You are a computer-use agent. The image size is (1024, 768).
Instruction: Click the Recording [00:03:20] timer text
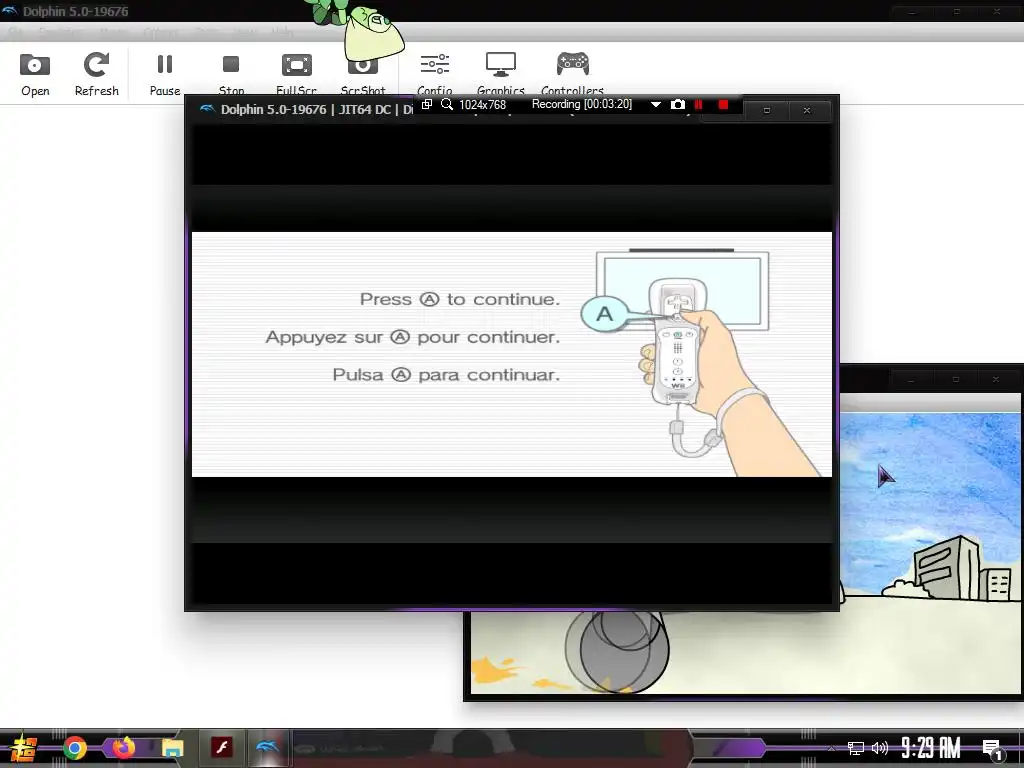point(582,104)
